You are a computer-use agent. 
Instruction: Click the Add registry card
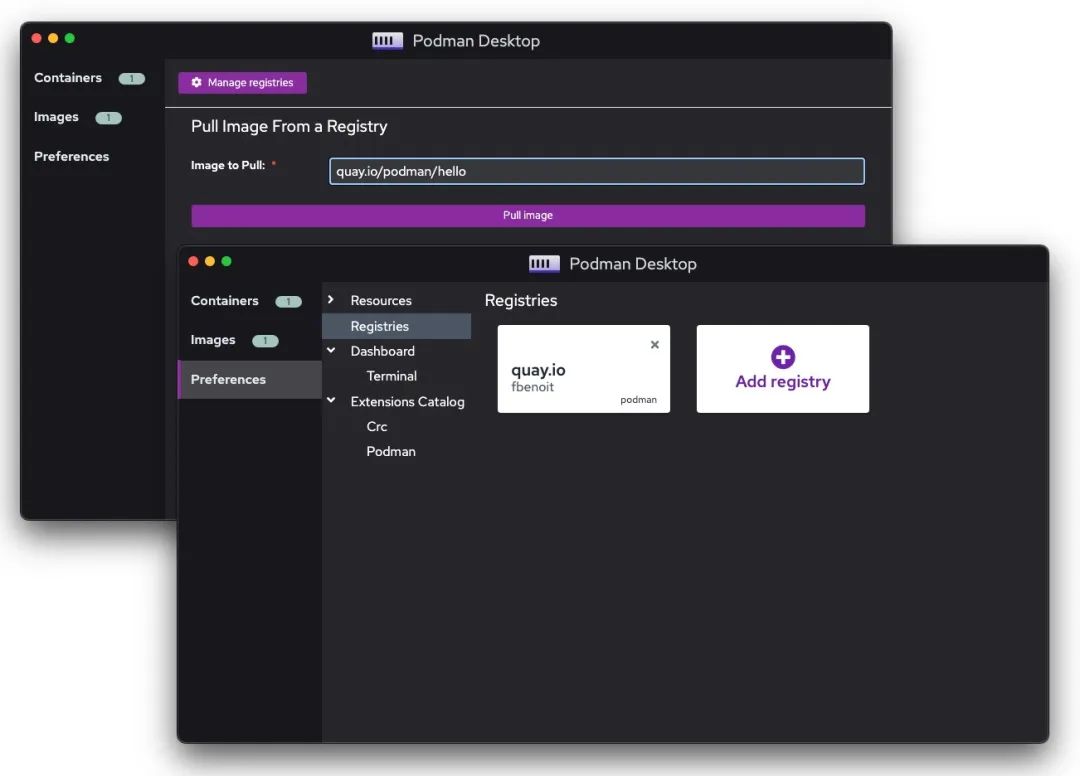pyautogui.click(x=783, y=369)
